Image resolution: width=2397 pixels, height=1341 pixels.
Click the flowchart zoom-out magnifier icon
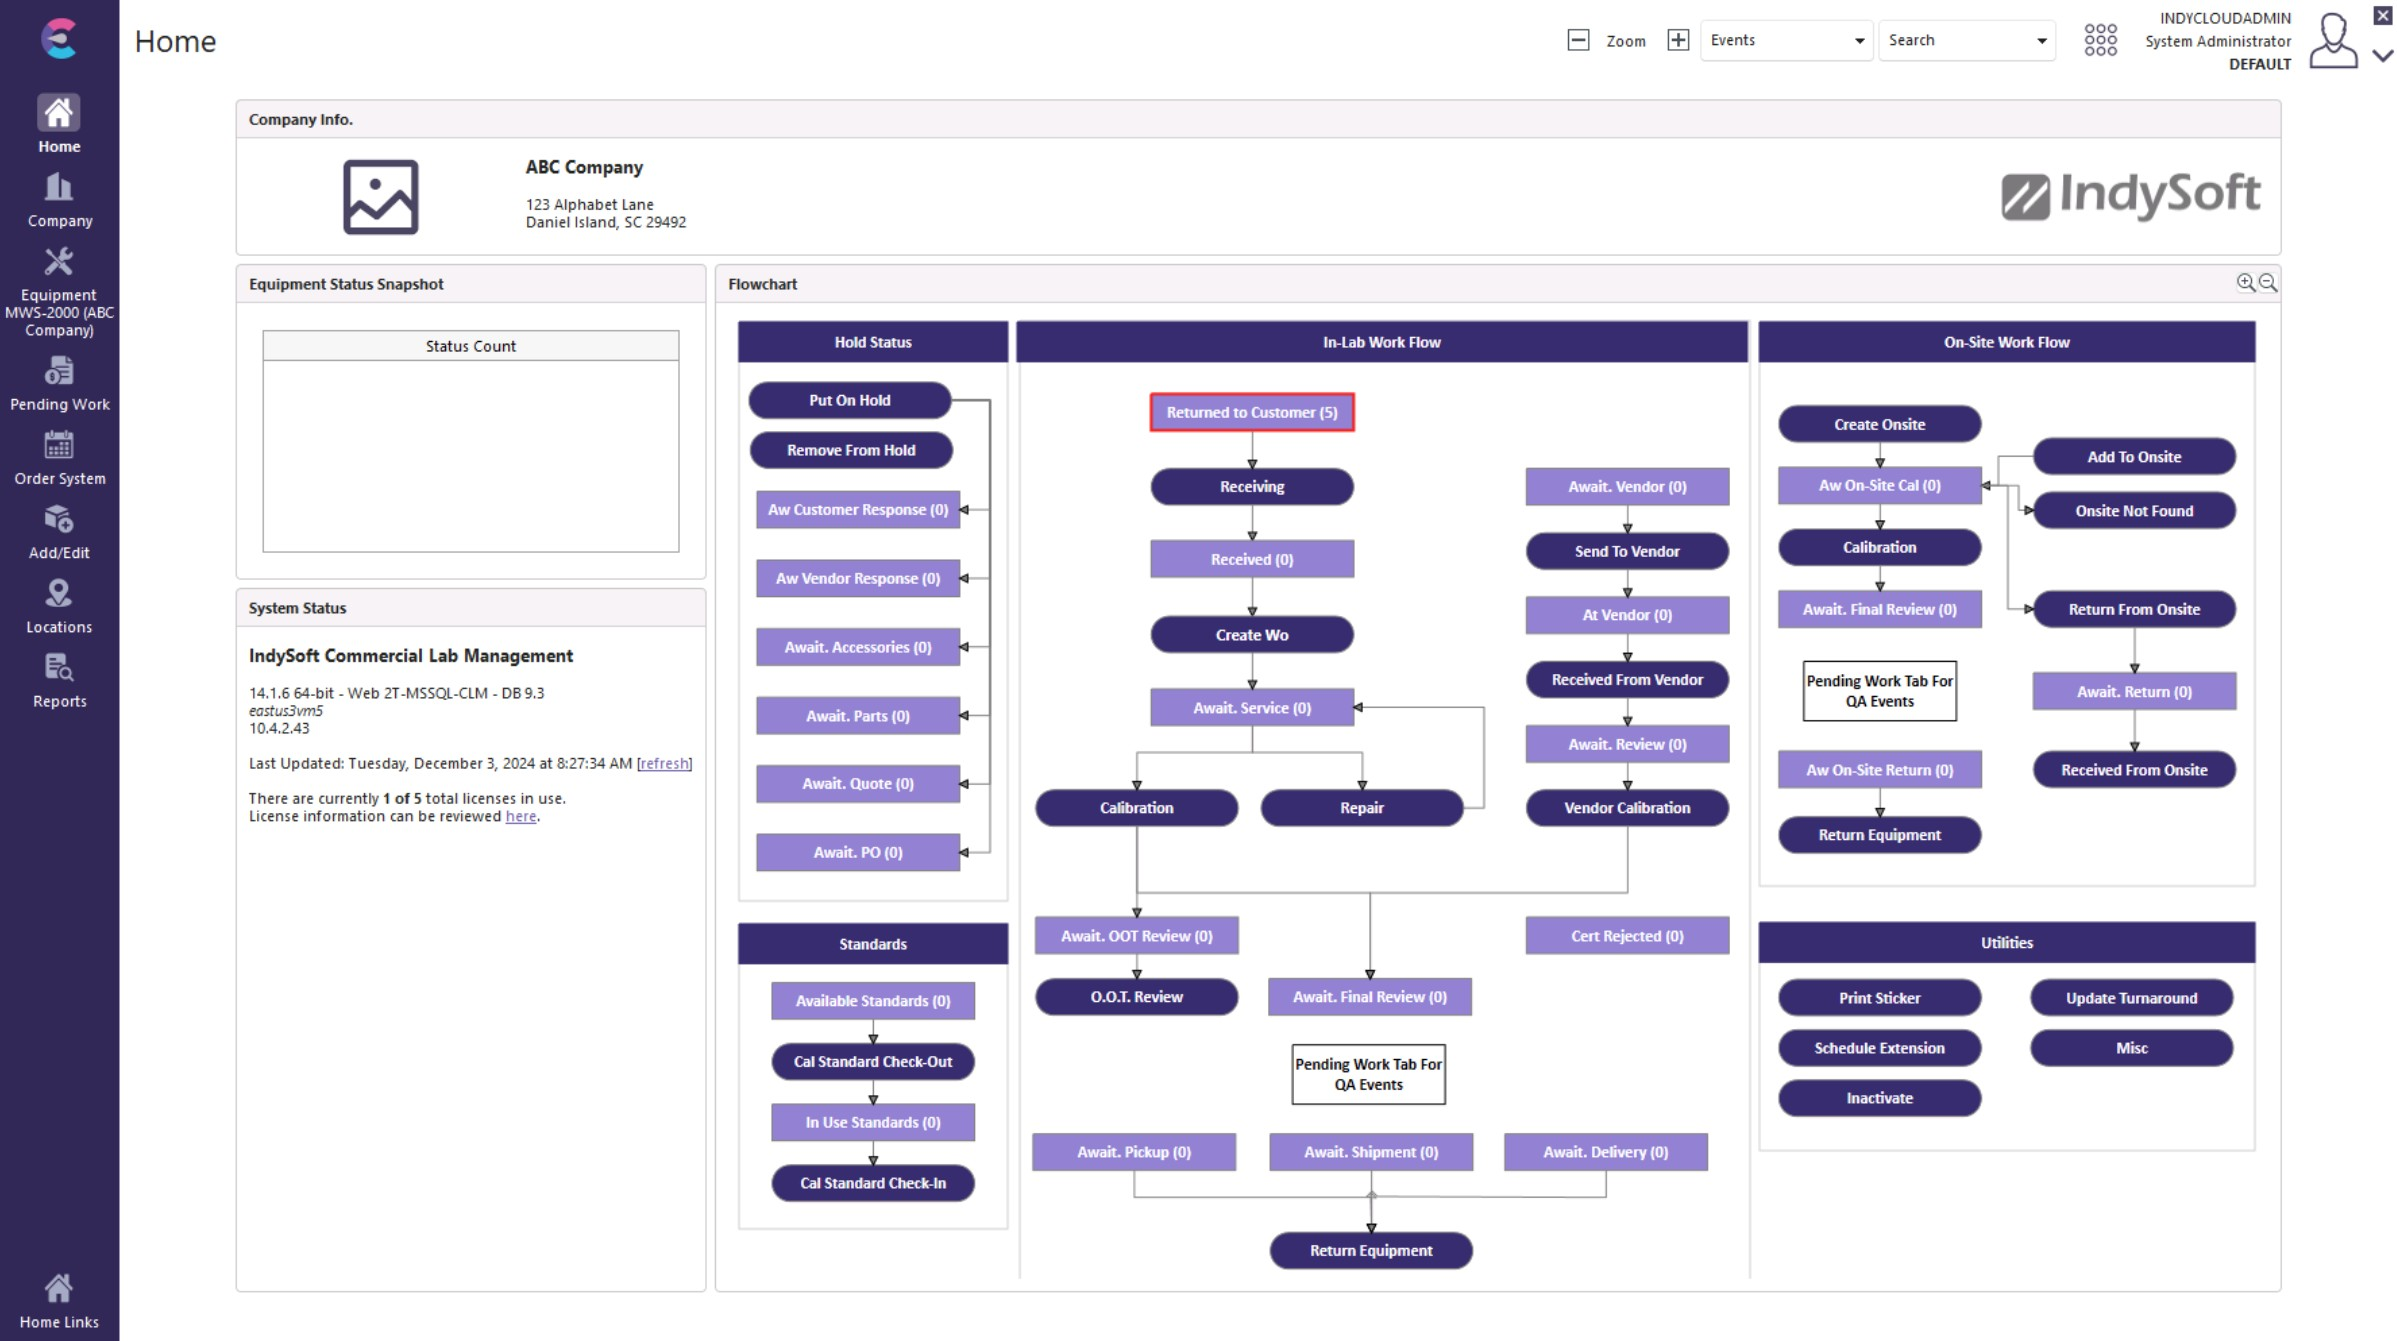(2267, 283)
